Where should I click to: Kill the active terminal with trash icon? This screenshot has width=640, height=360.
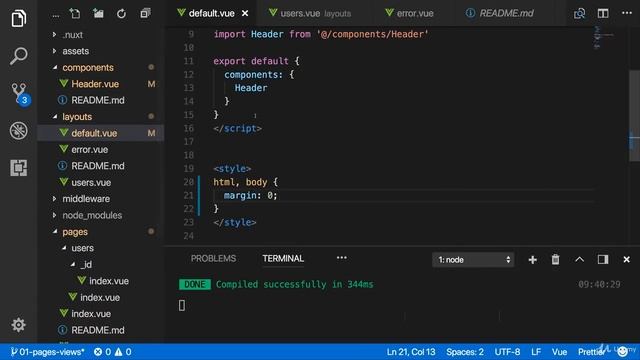coord(556,260)
